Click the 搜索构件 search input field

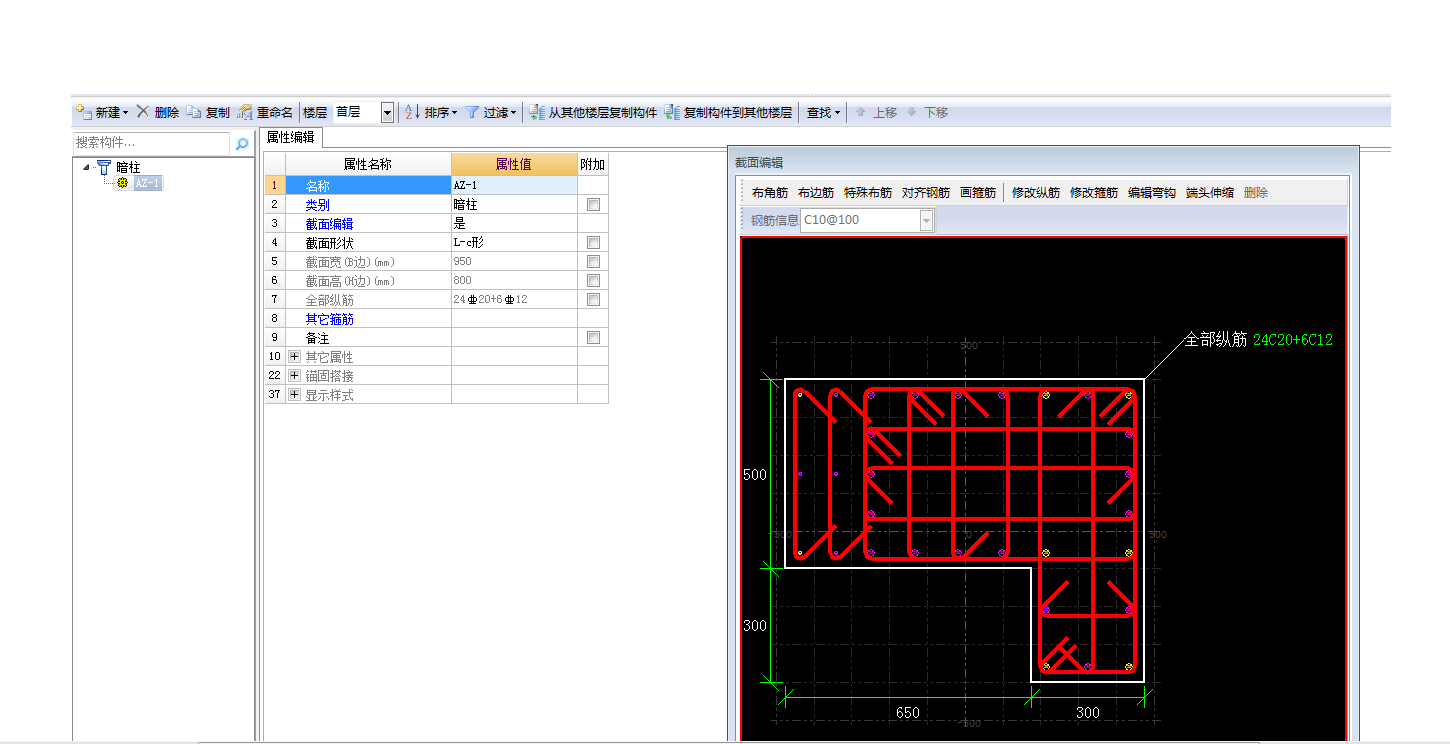tap(151, 143)
